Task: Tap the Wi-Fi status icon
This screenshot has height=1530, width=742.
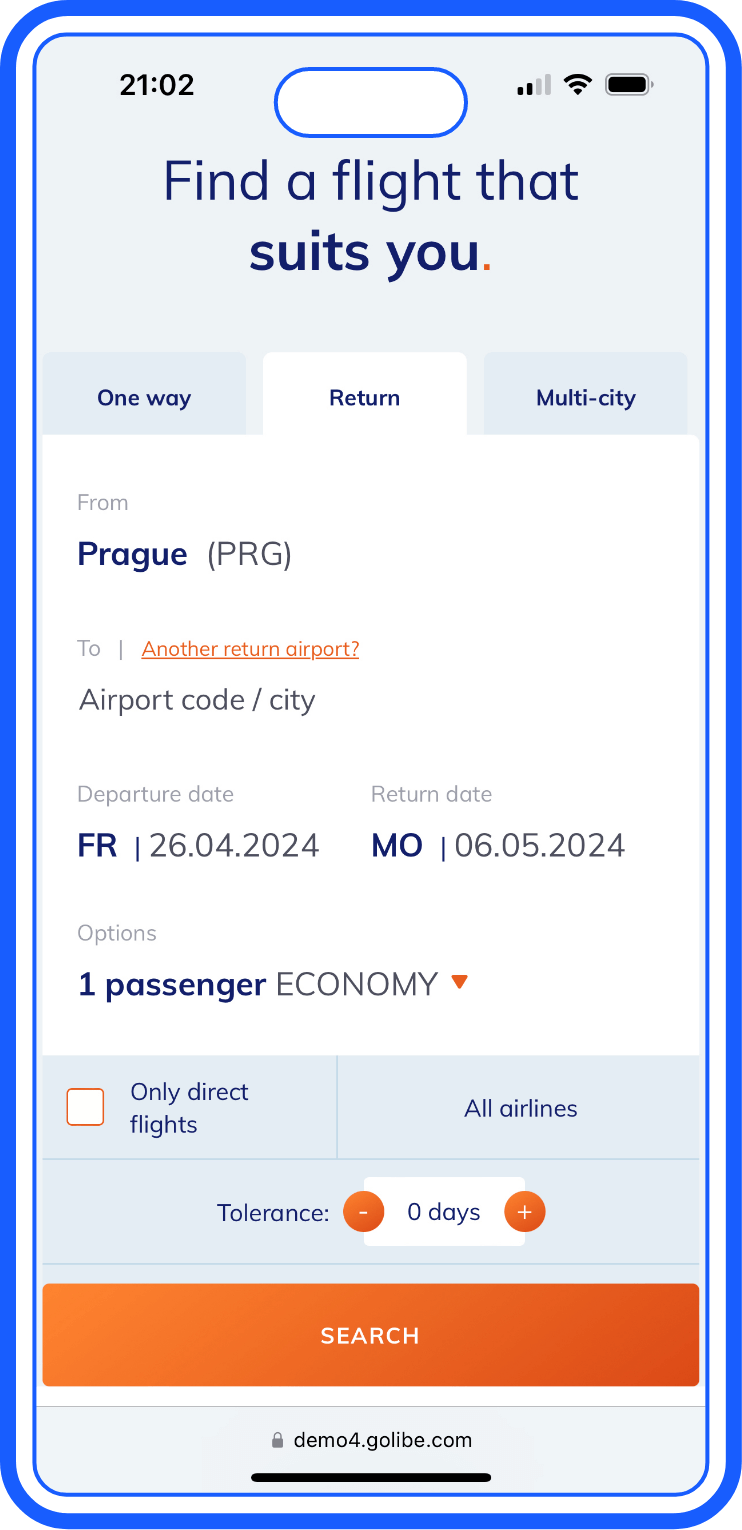Action: point(577,85)
